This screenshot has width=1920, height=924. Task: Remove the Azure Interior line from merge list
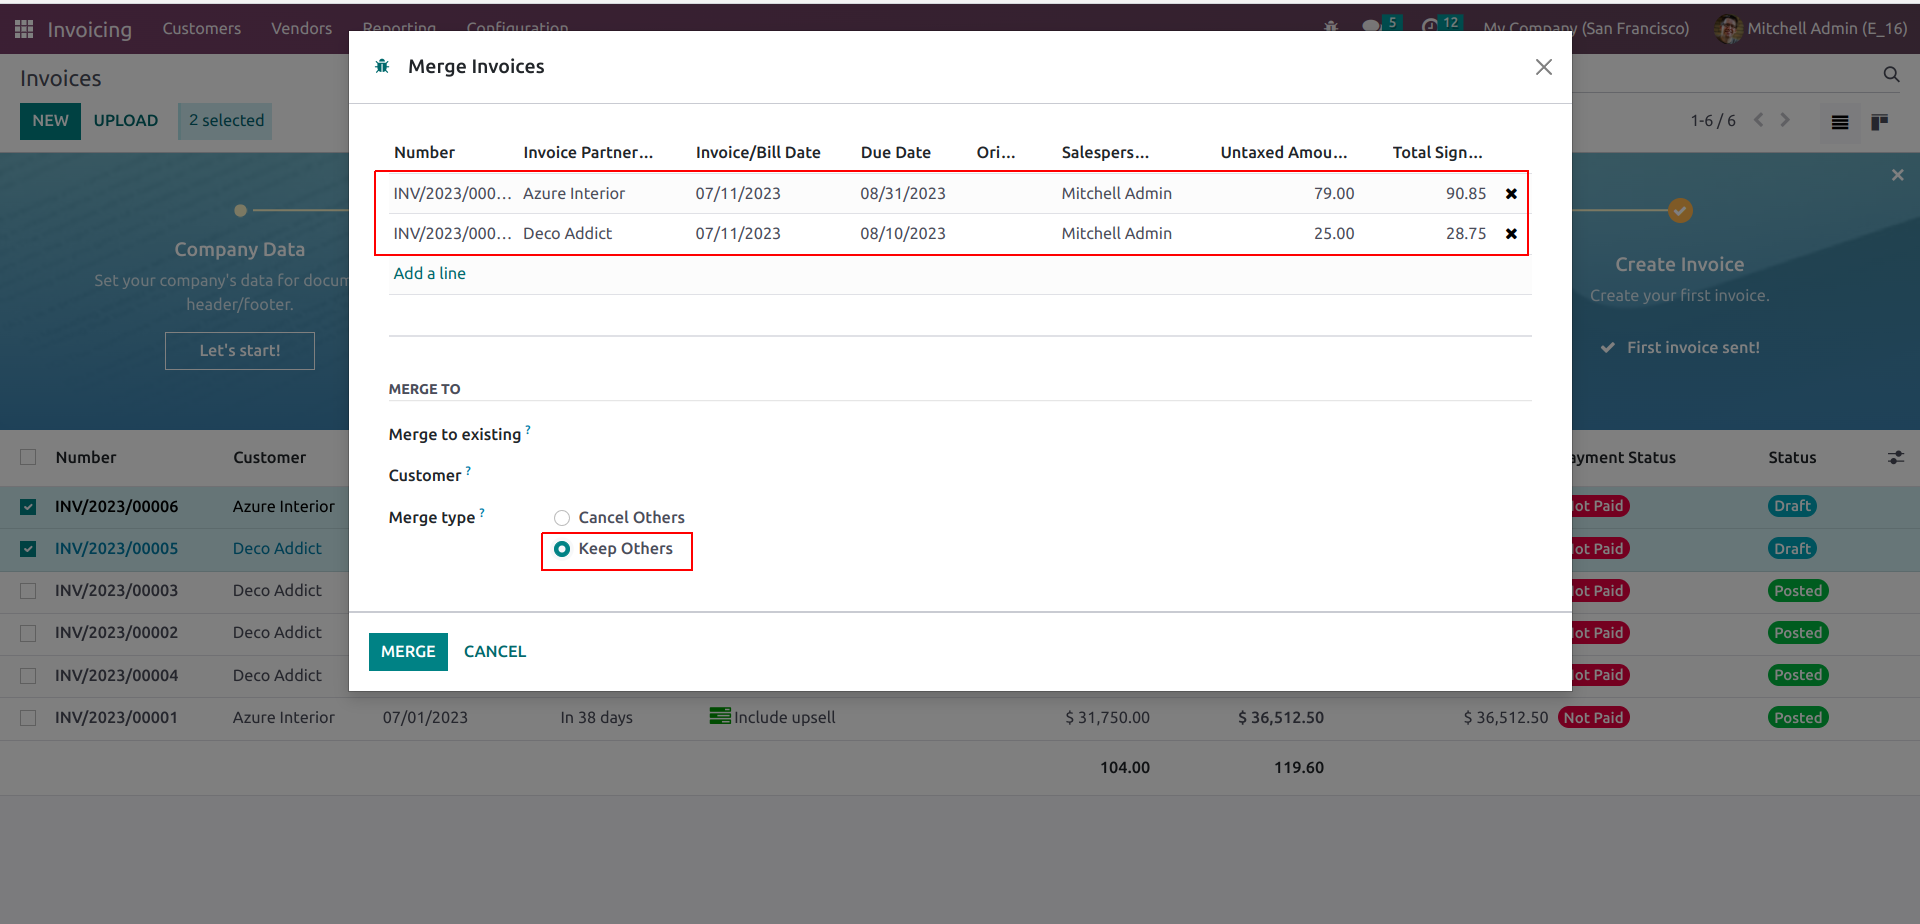click(x=1511, y=194)
